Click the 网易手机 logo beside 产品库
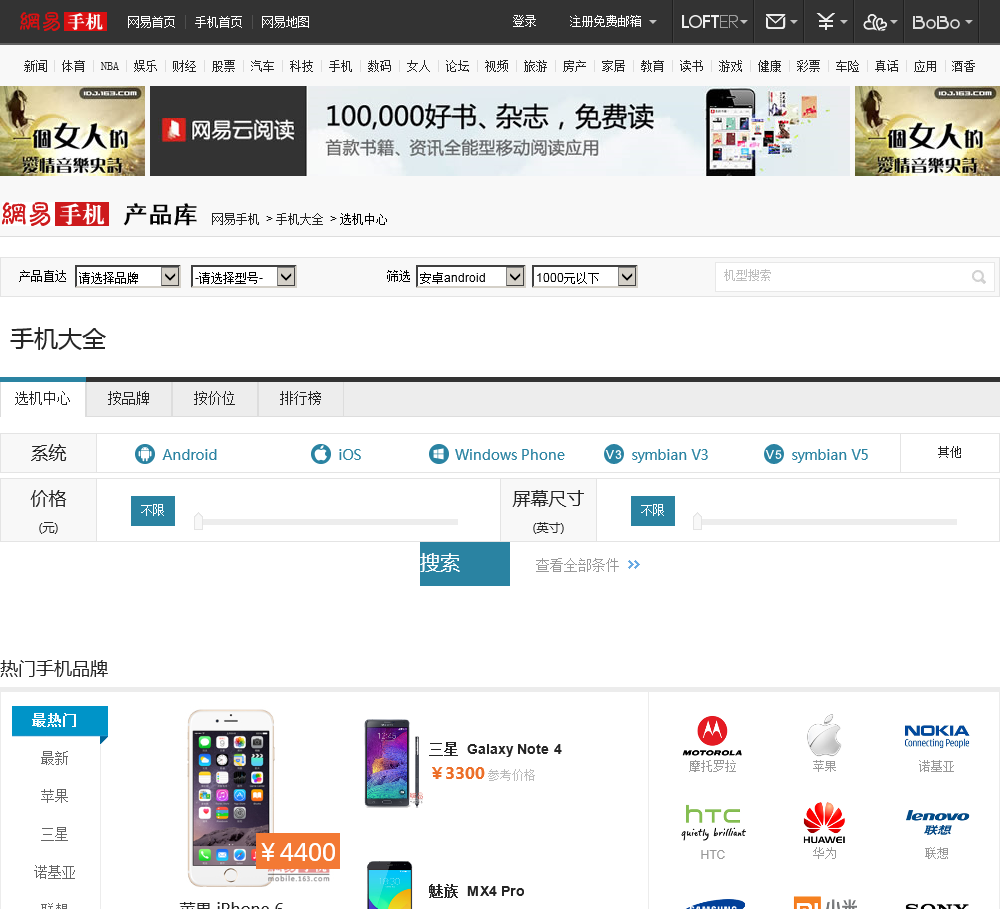 coord(55,214)
